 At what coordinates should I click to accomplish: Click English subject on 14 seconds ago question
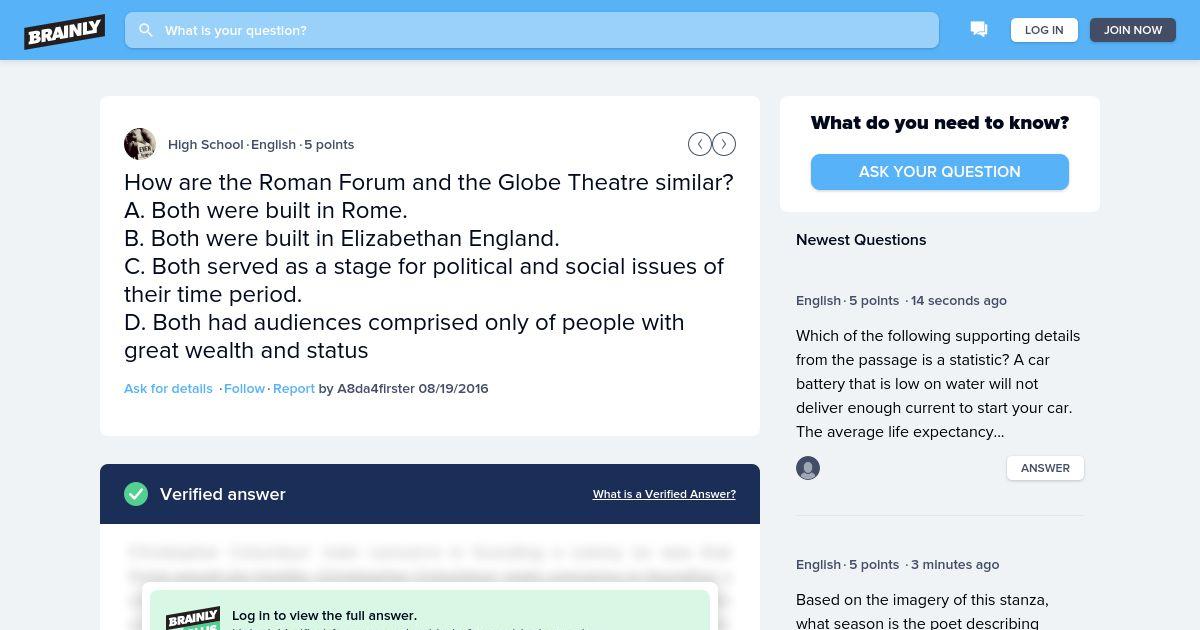818,300
